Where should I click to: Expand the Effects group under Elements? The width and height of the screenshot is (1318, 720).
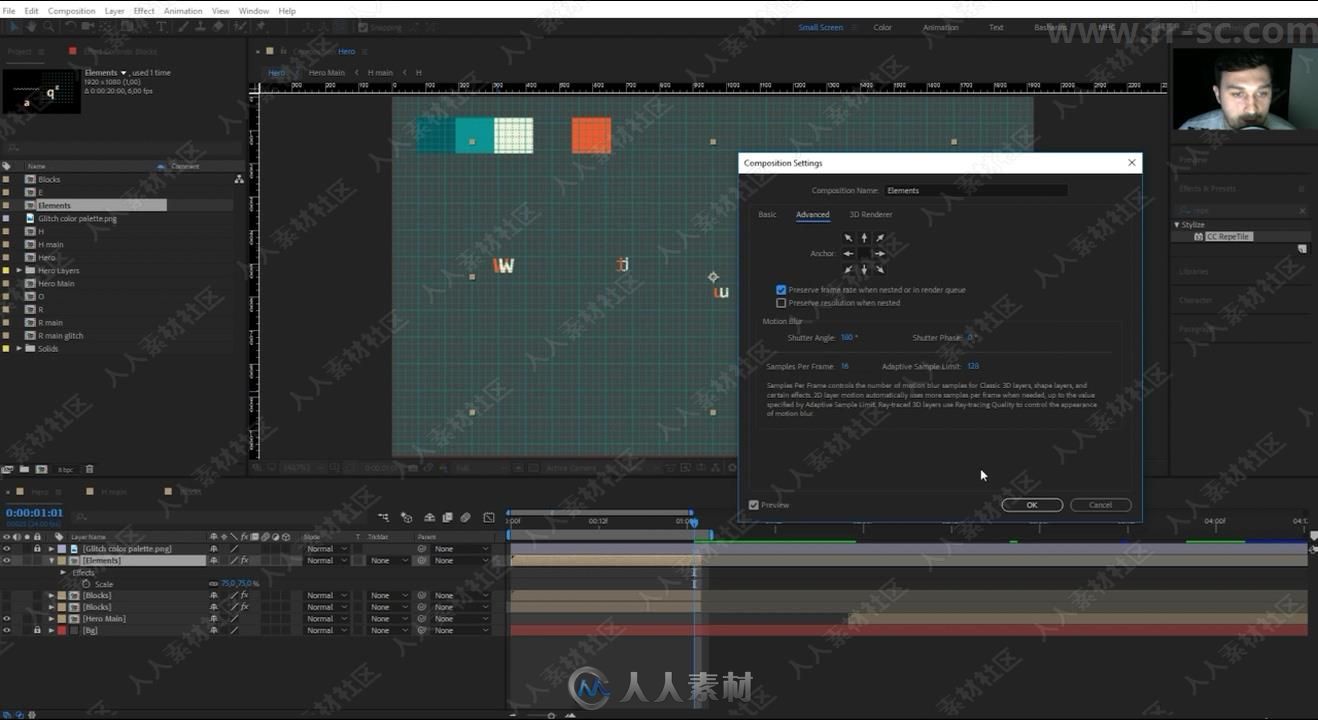click(x=63, y=573)
